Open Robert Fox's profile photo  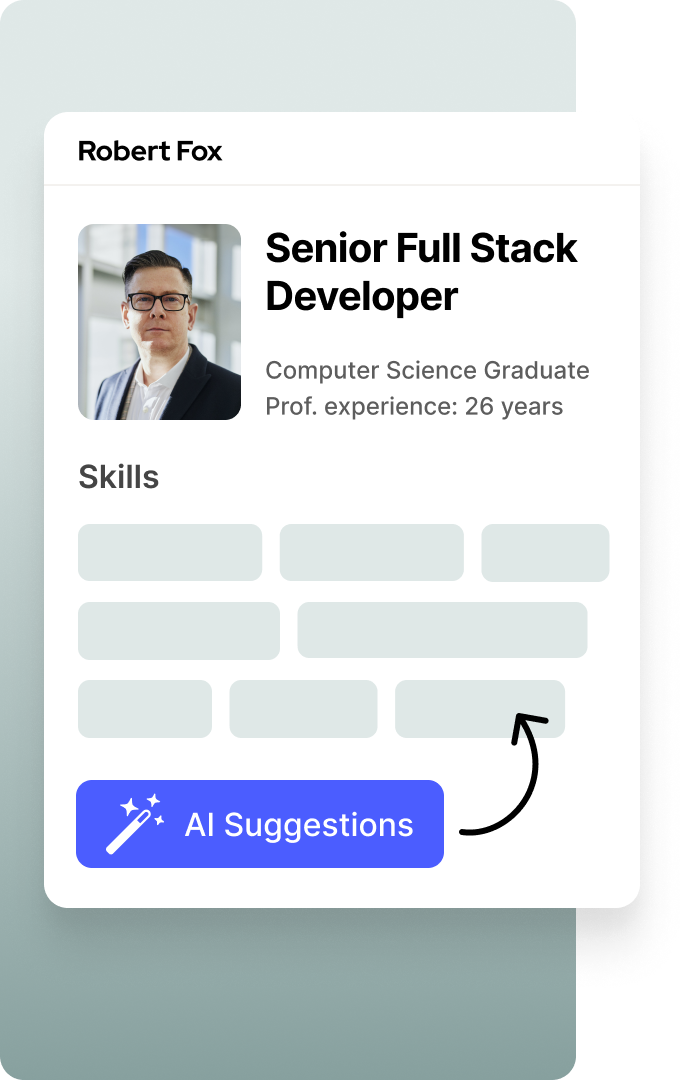[160, 322]
